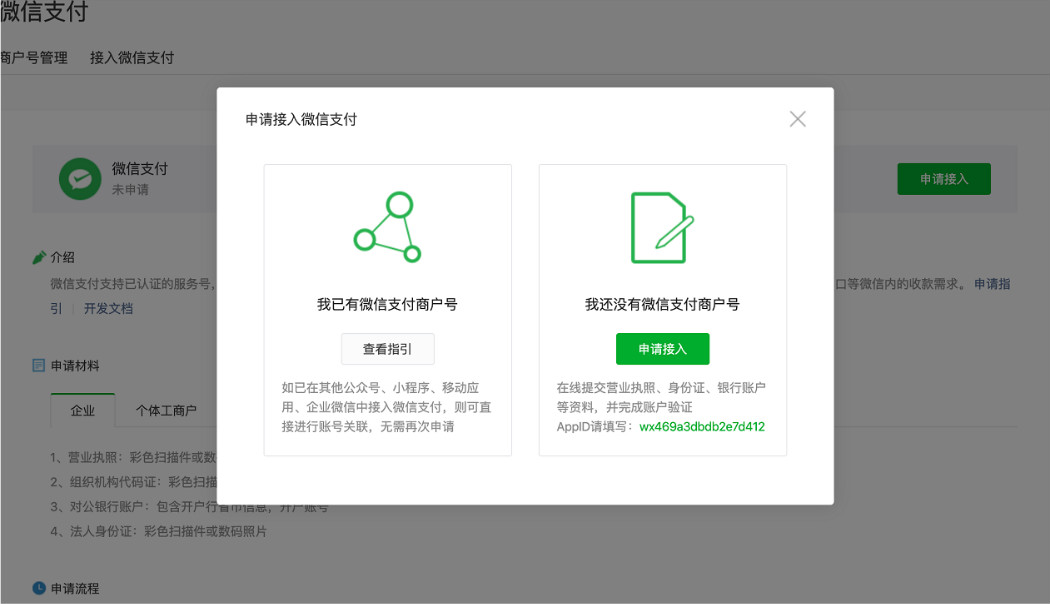Click description starting 如已在其他公众号
This screenshot has width=1050, height=604.
click(x=386, y=407)
